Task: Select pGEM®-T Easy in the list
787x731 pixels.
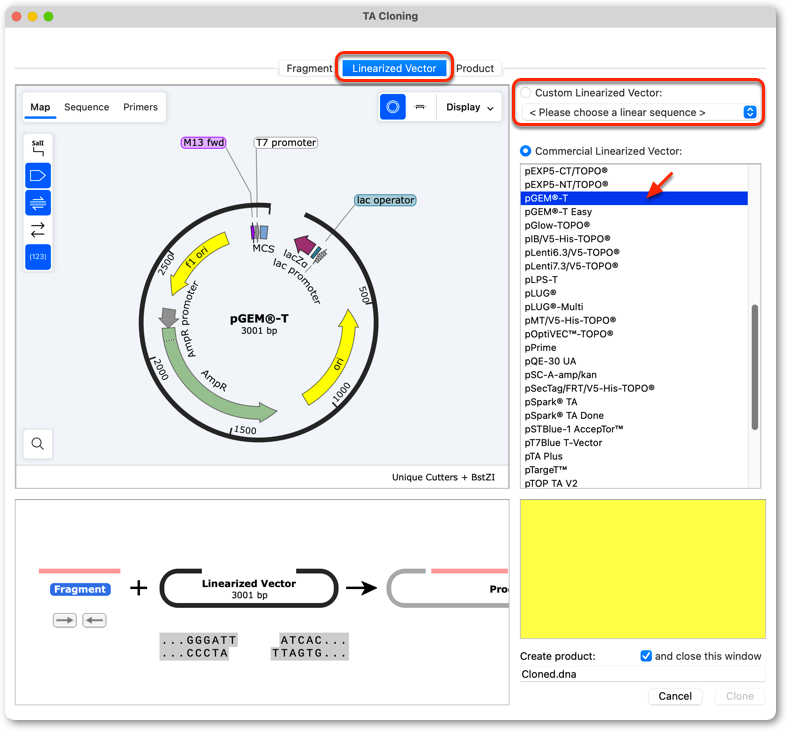Action: click(634, 212)
